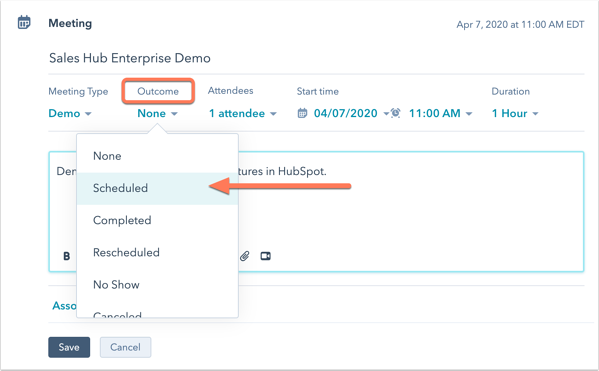Click the alarm clock reminder icon
This screenshot has height=371, width=599.
396,113
